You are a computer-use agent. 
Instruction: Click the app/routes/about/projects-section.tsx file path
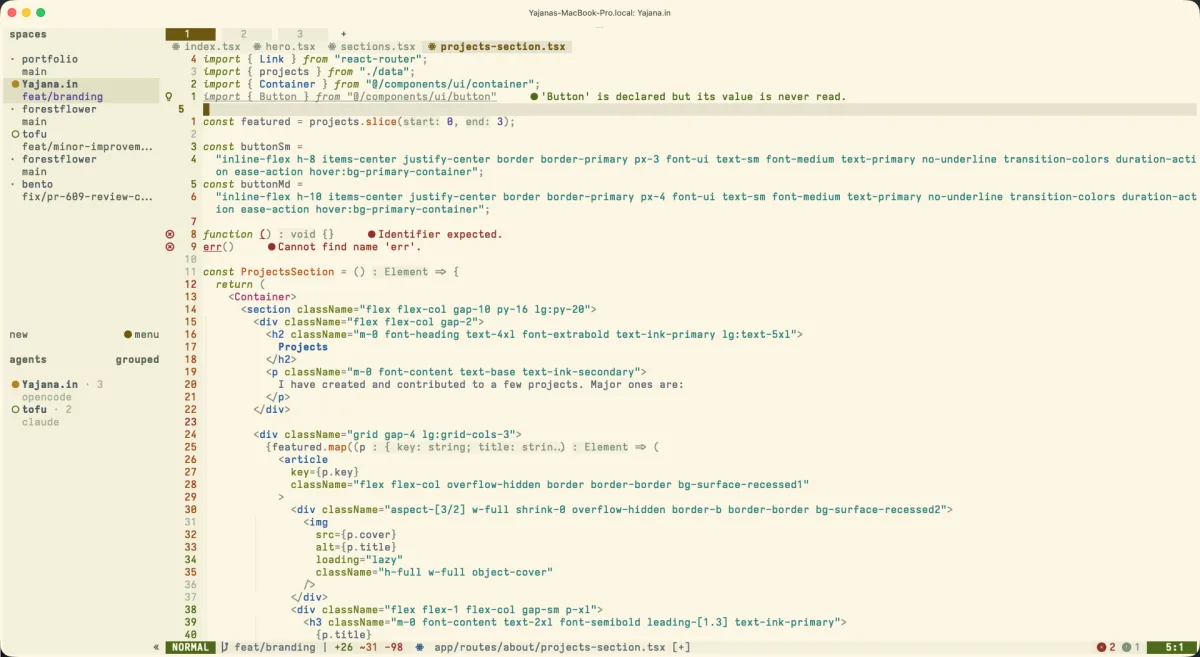(550, 647)
